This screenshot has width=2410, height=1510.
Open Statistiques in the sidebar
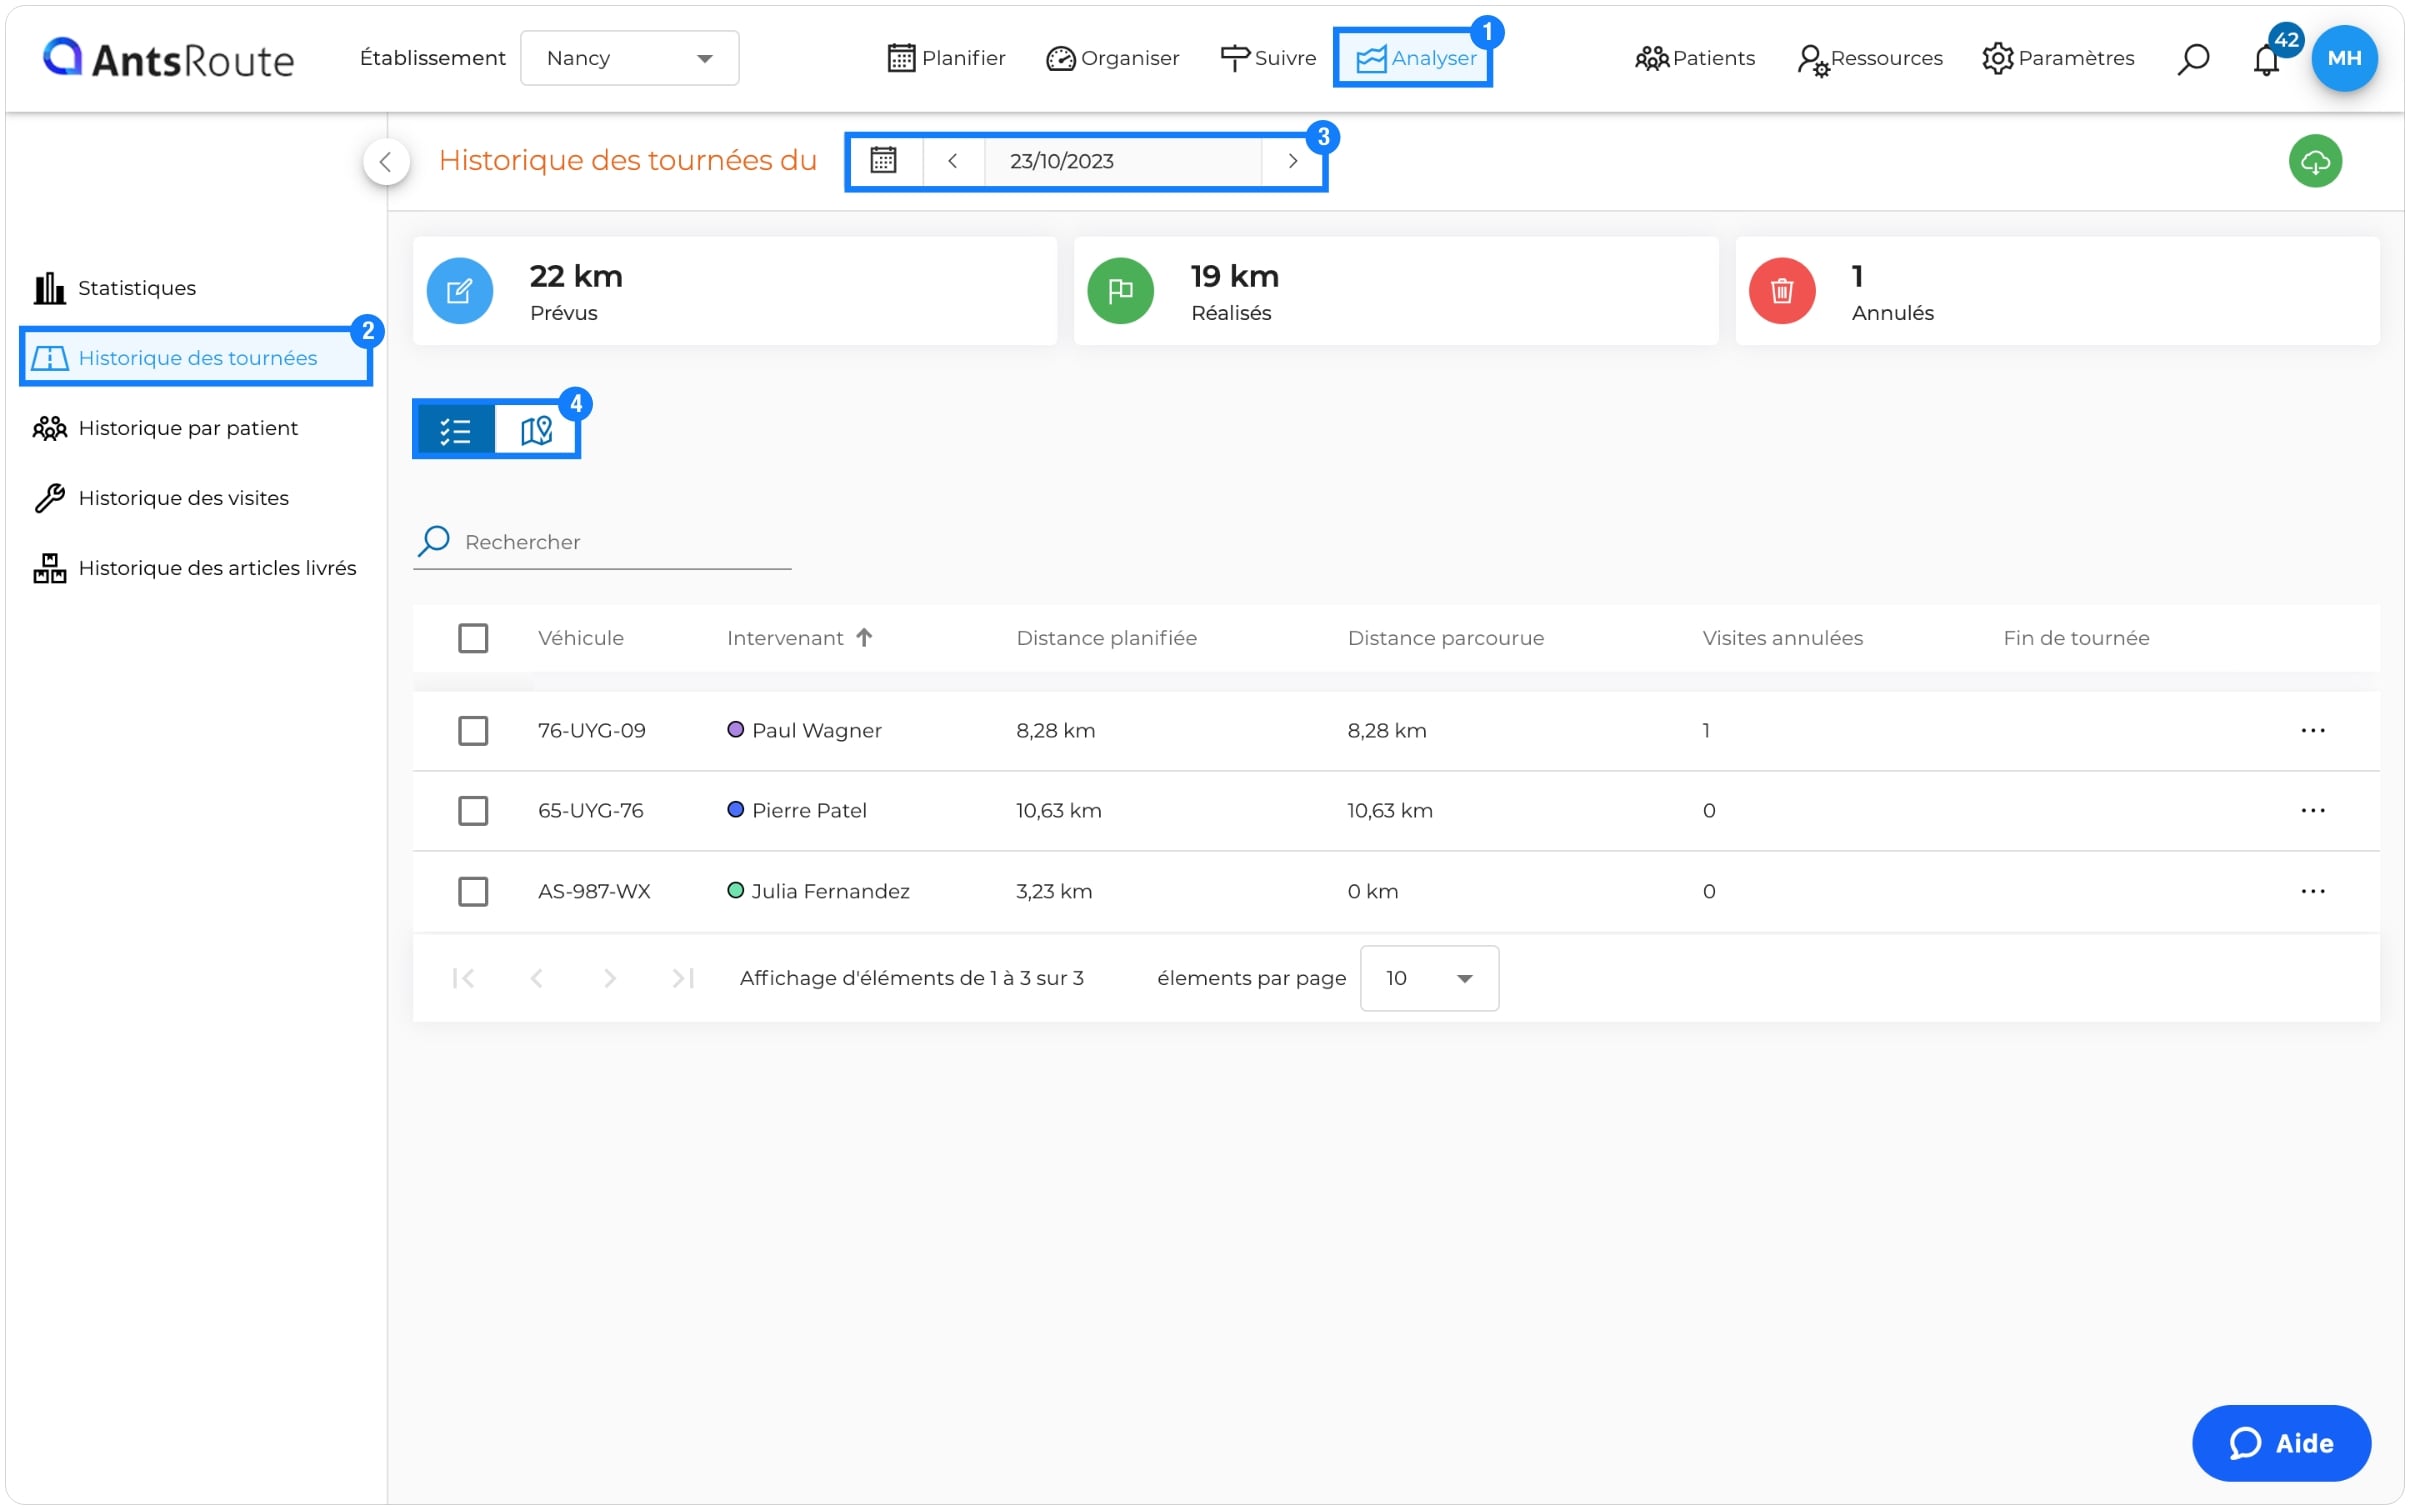(x=115, y=288)
